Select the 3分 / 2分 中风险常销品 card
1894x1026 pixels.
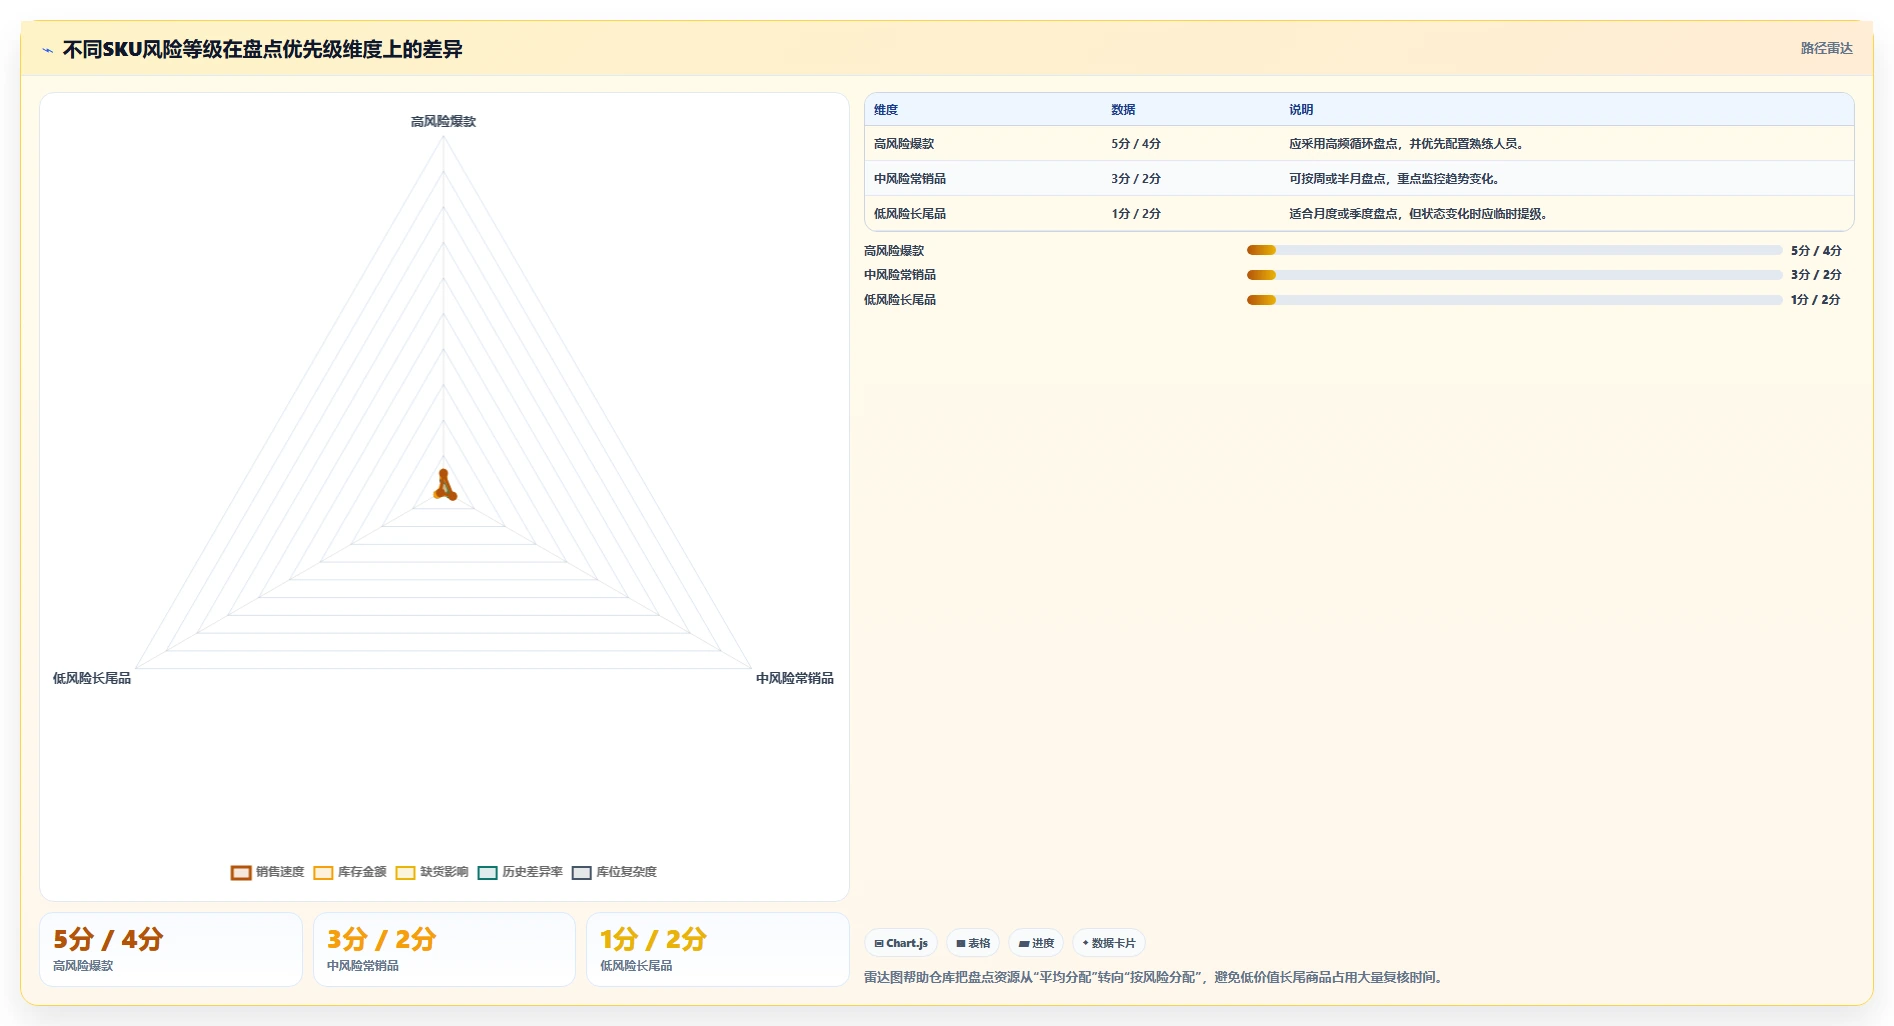click(x=444, y=949)
